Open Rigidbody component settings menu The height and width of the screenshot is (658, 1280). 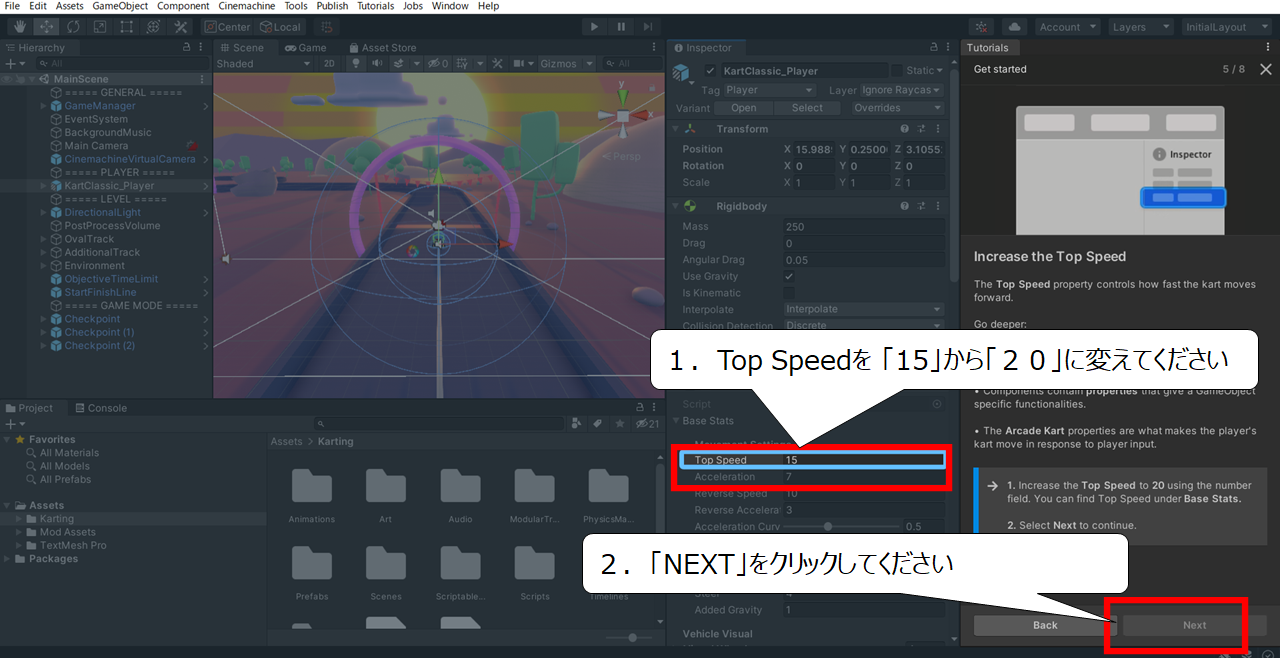938,206
